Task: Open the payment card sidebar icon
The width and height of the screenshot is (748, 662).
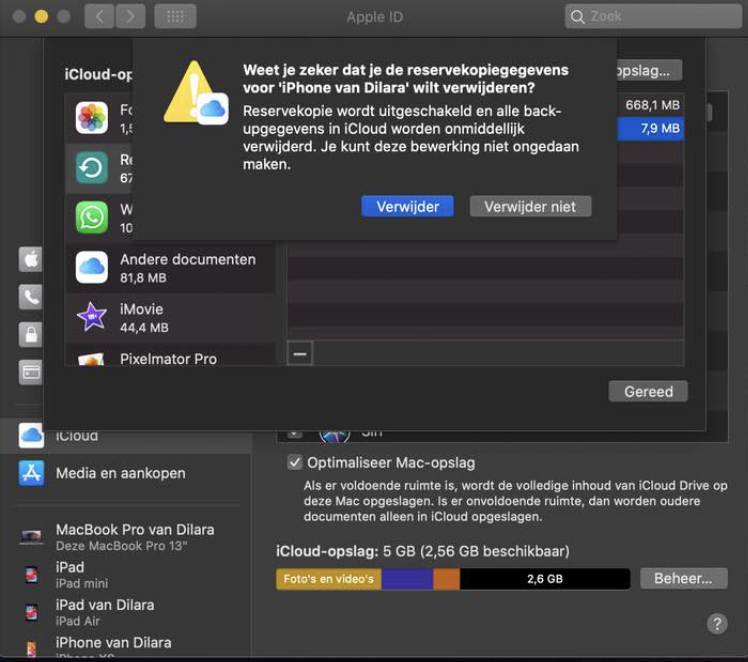Action: 31,372
